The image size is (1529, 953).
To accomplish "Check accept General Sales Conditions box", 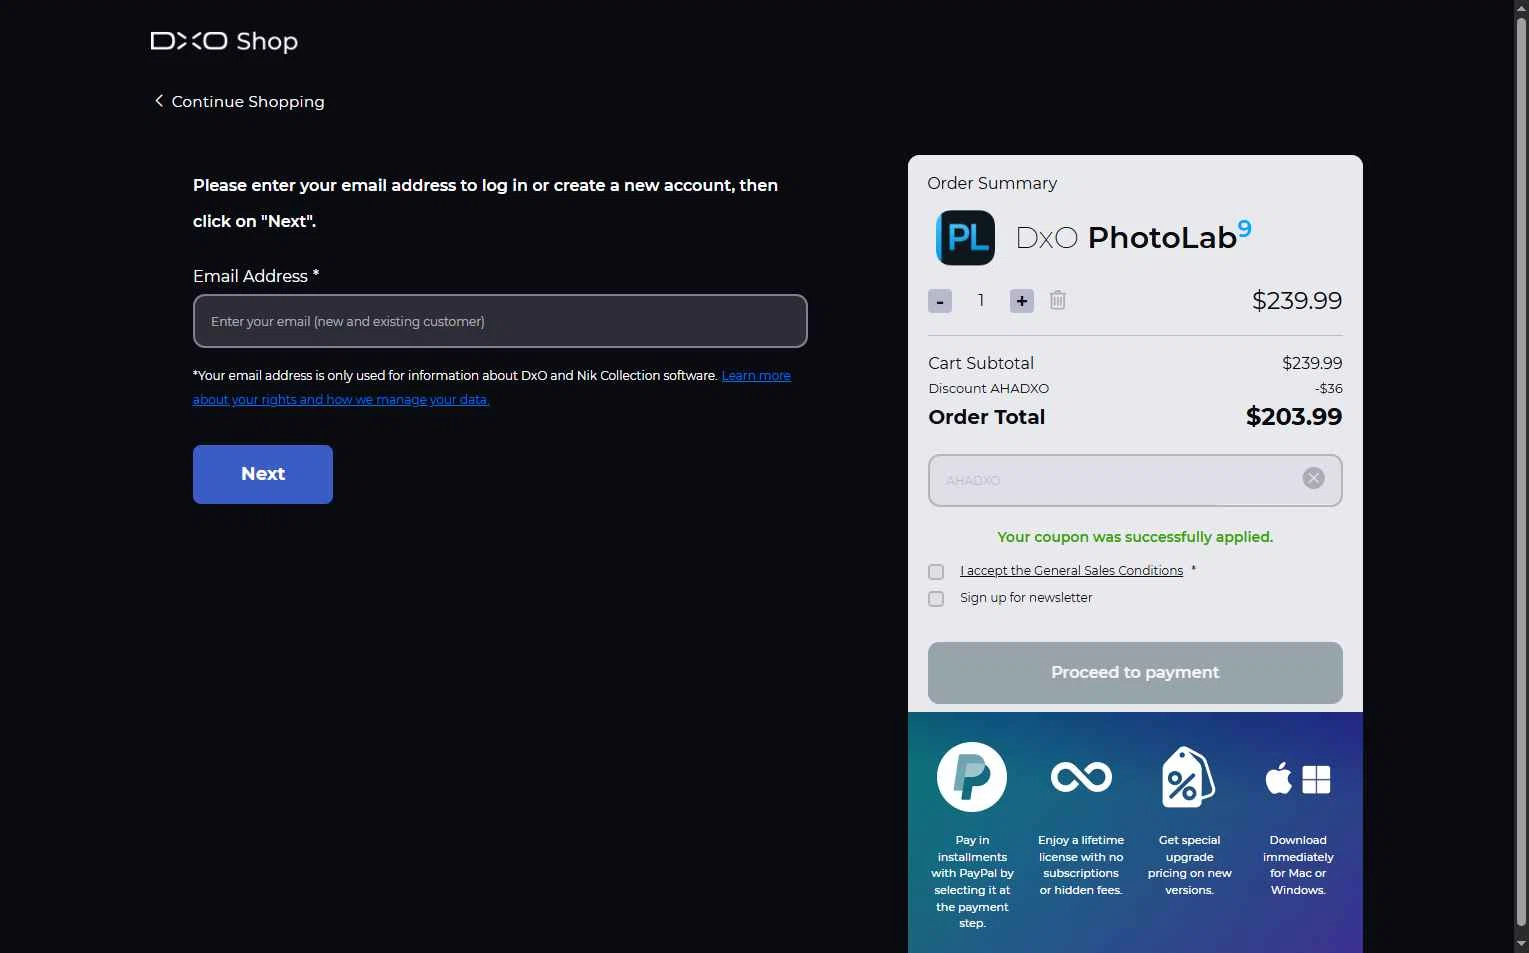I will (936, 572).
